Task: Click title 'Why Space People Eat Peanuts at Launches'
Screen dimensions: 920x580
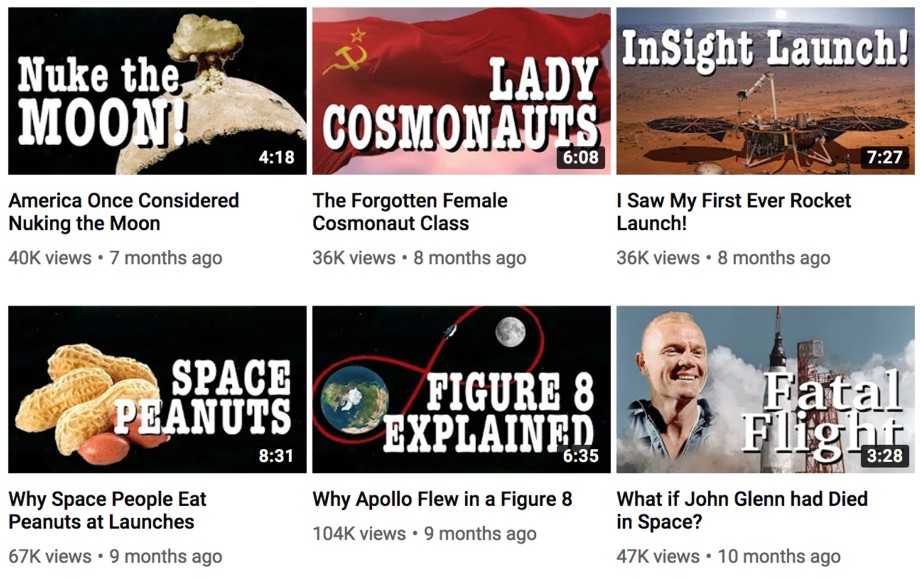Action: click(108, 510)
